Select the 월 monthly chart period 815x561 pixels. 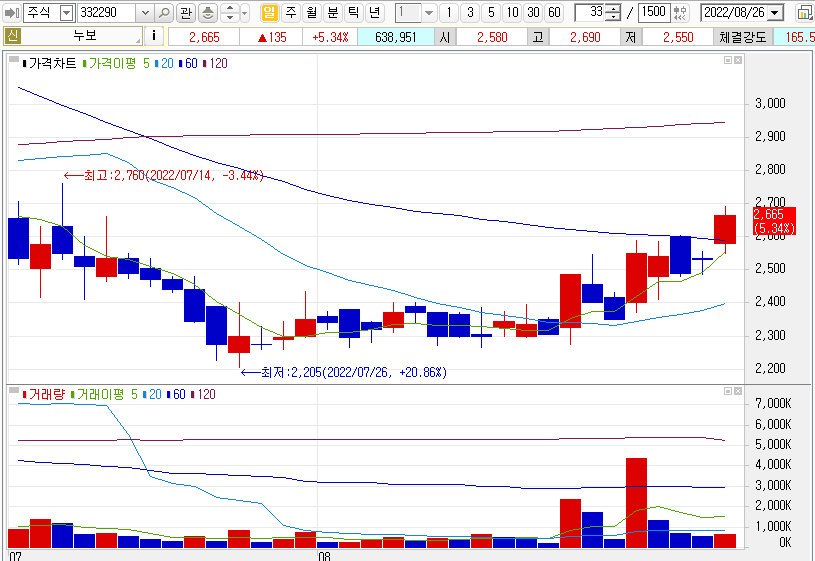pyautogui.click(x=311, y=12)
